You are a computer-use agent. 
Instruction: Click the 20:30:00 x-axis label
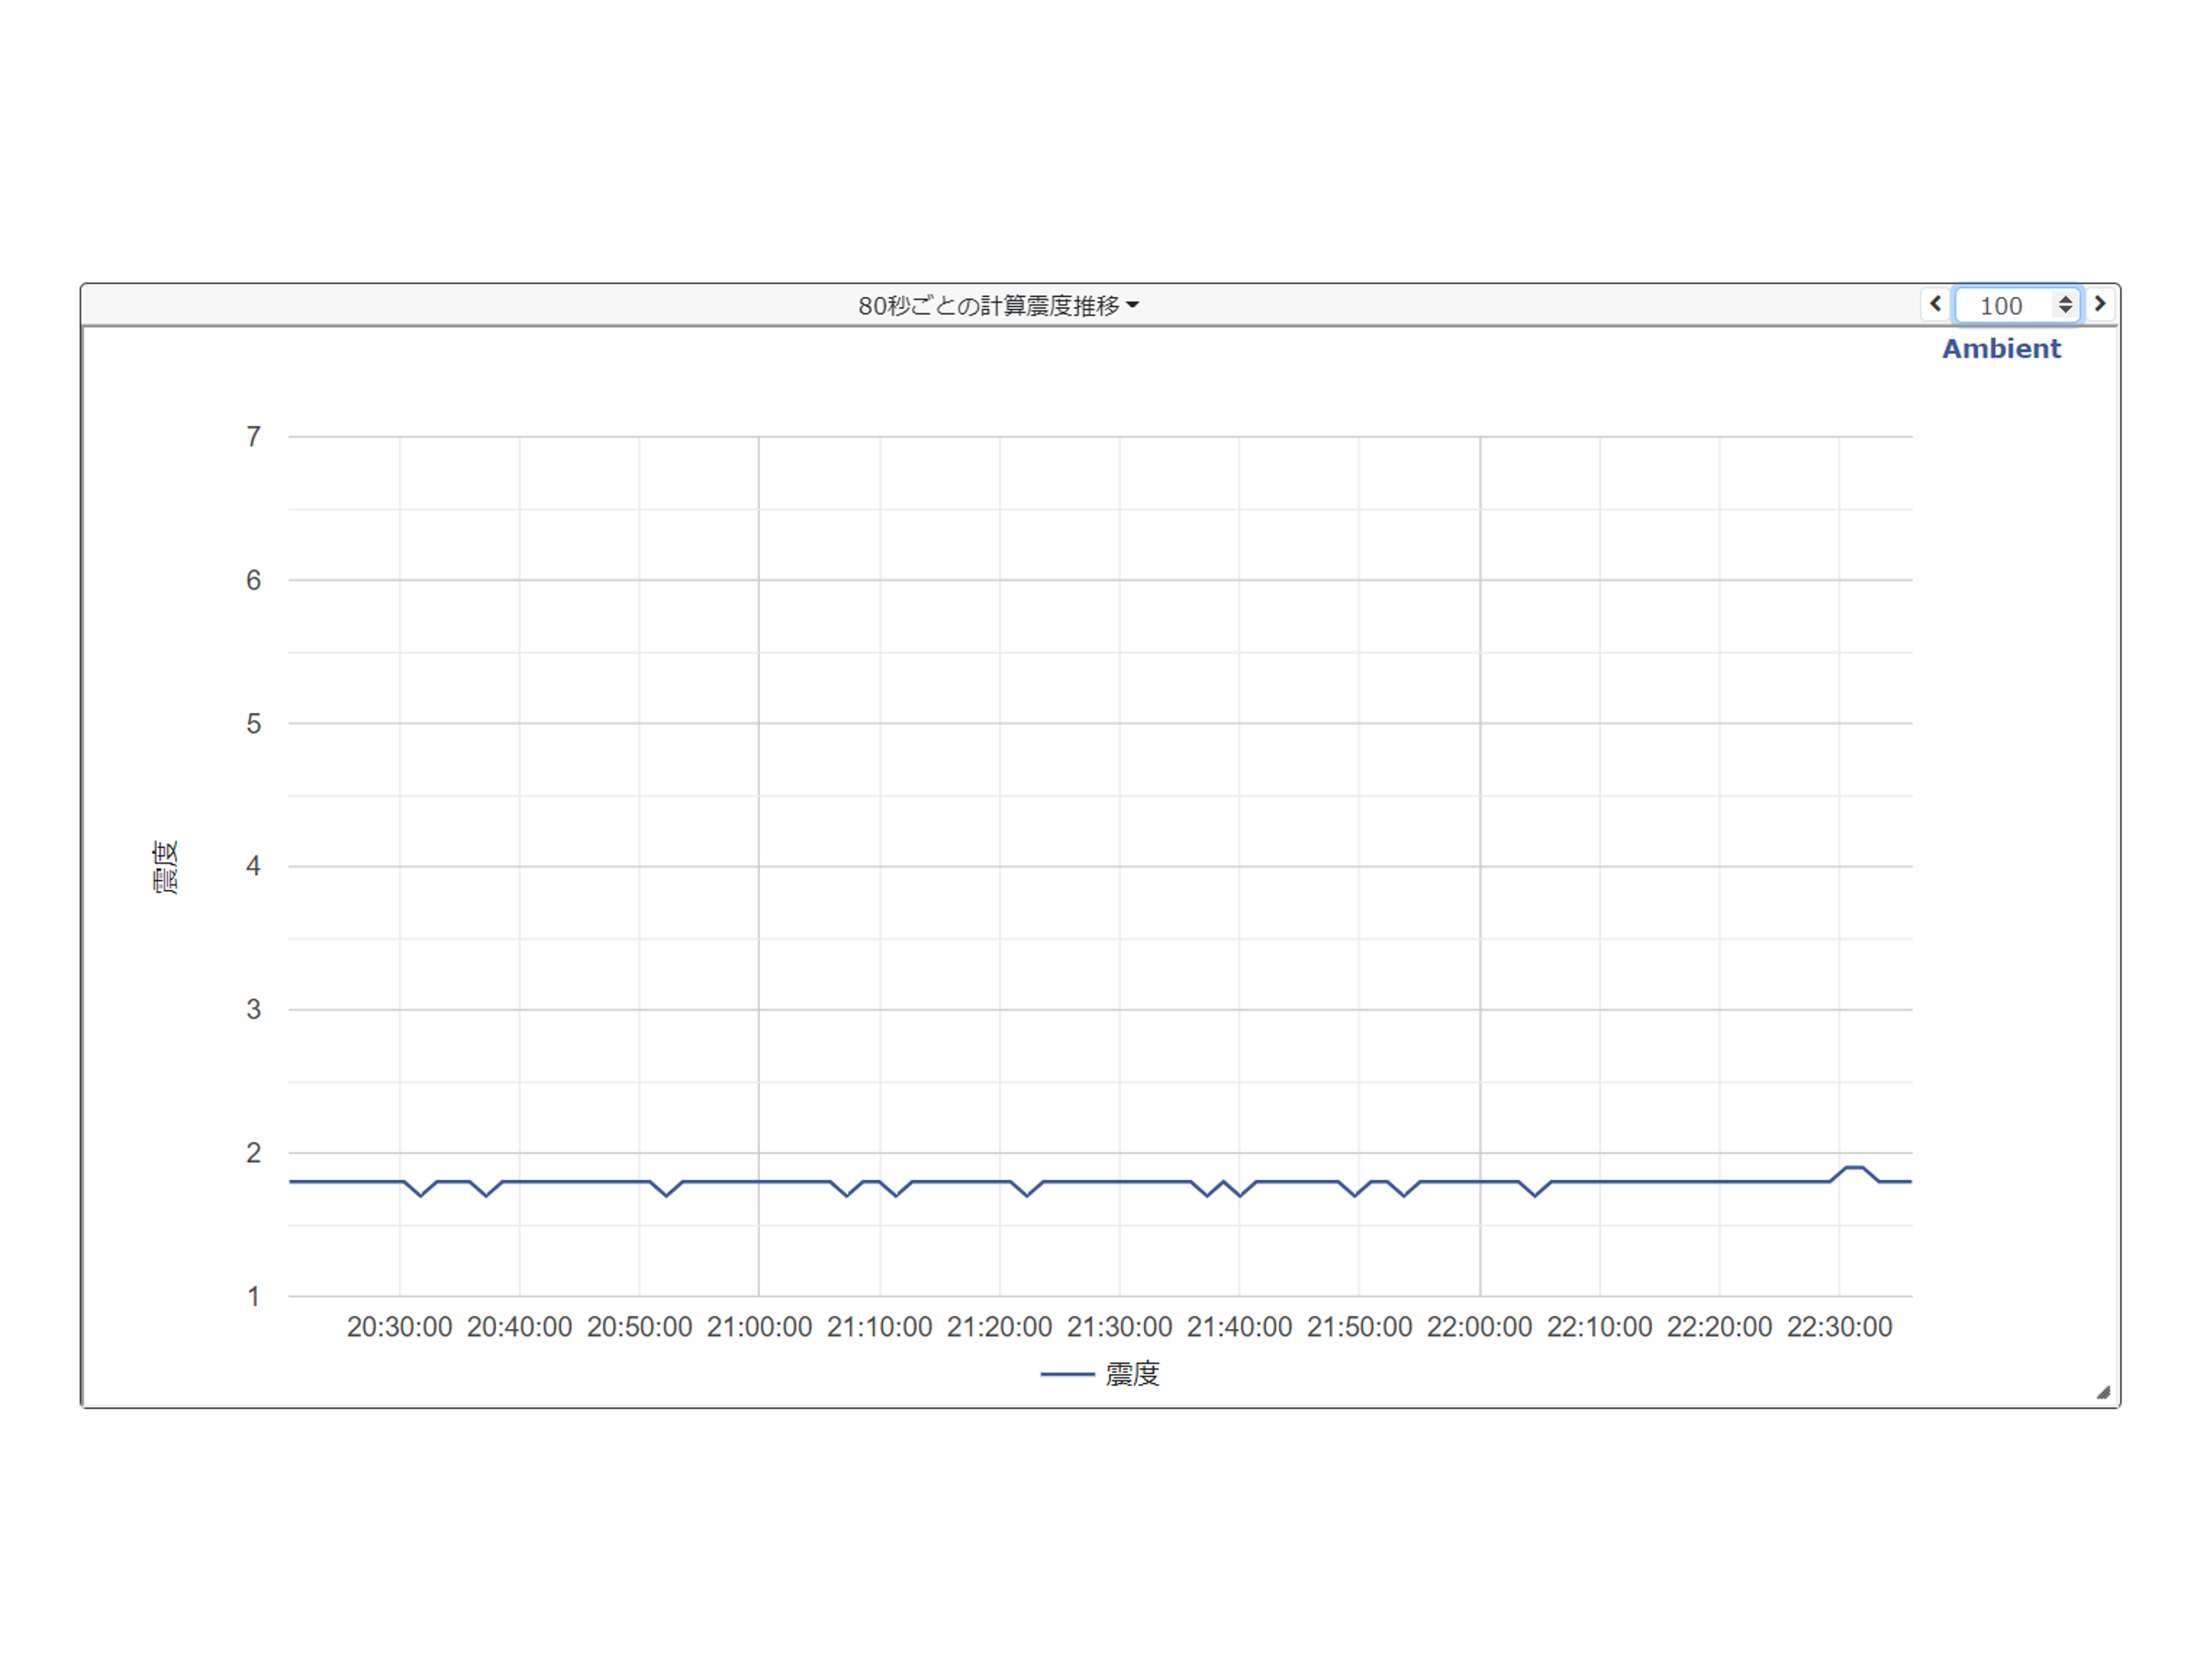tap(399, 1327)
